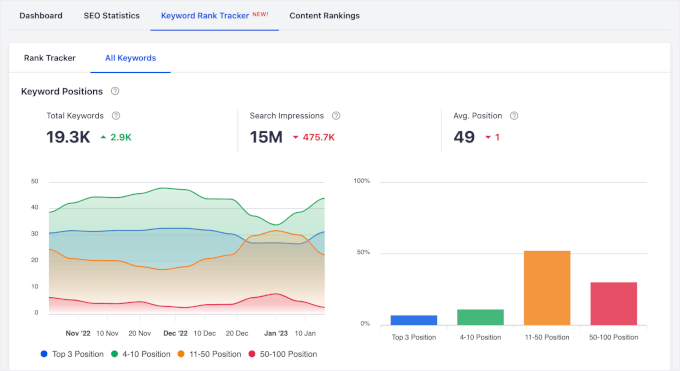Viewport: 680px width, 371px height.
Task: Click the 19.3K total keywords value
Action: [69, 137]
